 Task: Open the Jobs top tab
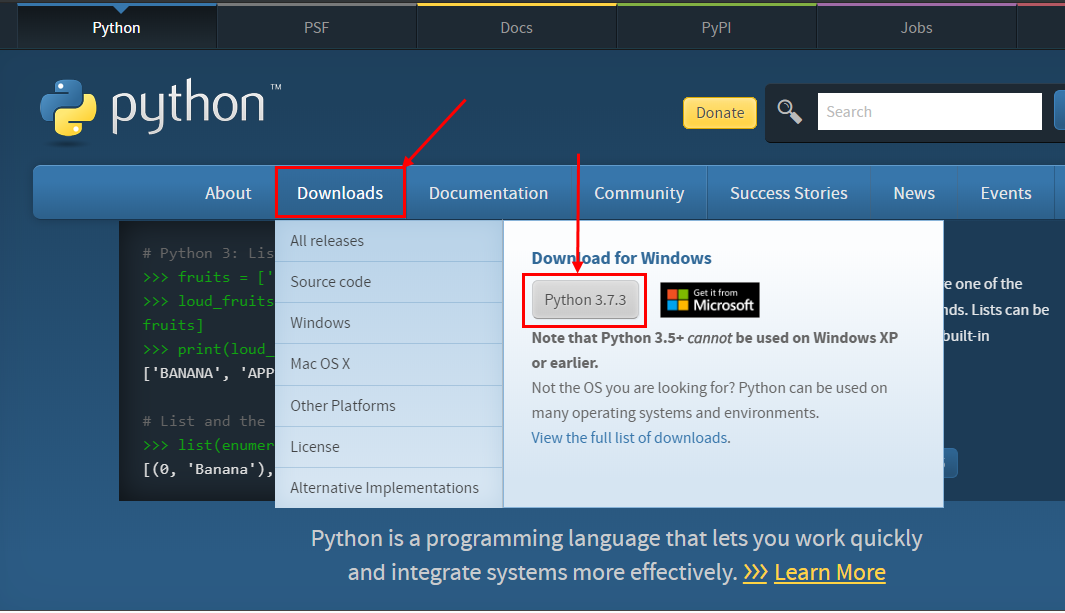916,28
